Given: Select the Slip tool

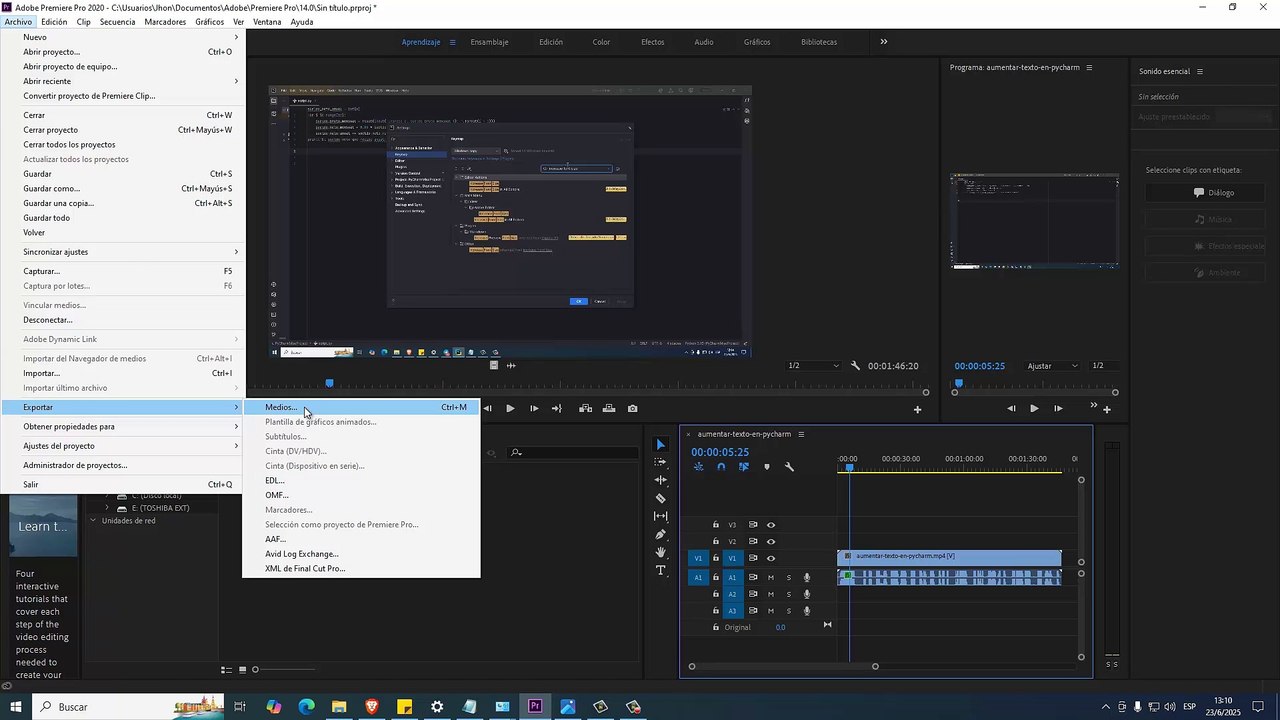Looking at the screenshot, I should coord(660,516).
